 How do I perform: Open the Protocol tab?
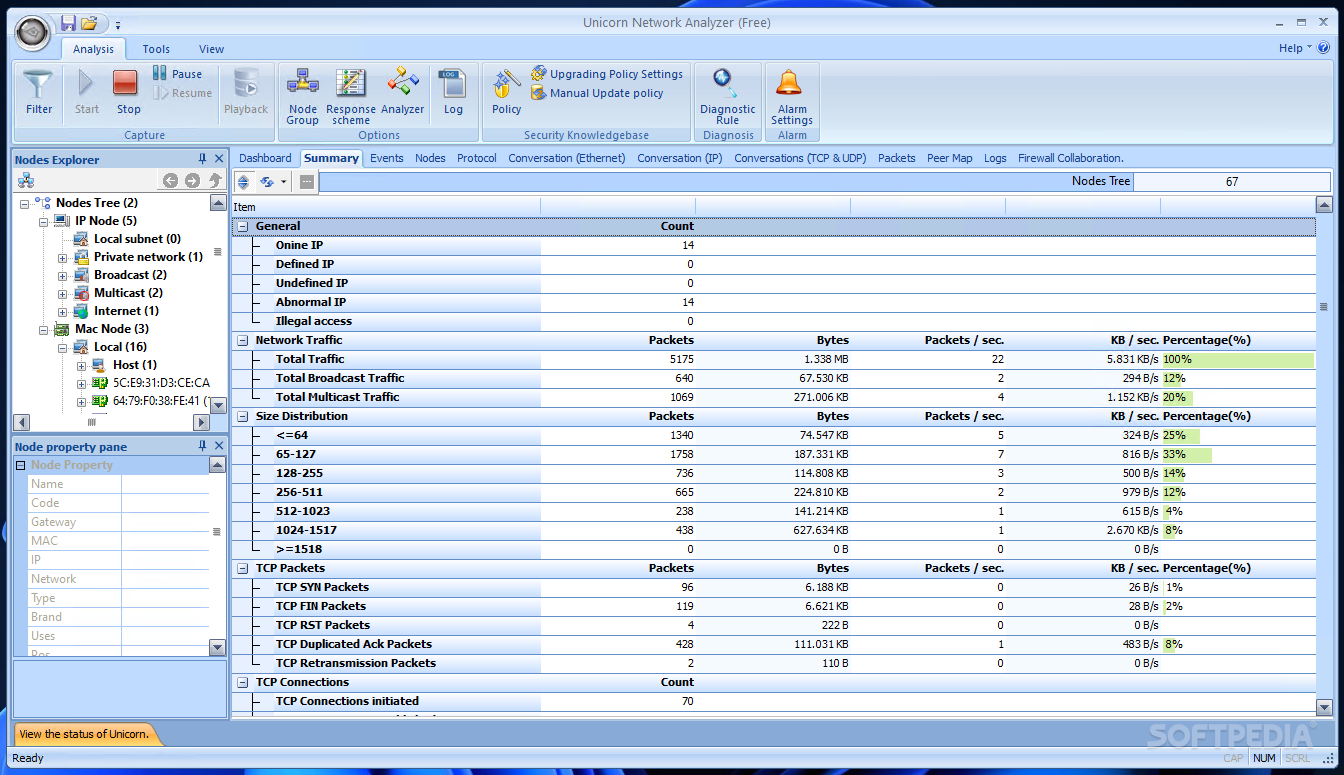pos(477,158)
